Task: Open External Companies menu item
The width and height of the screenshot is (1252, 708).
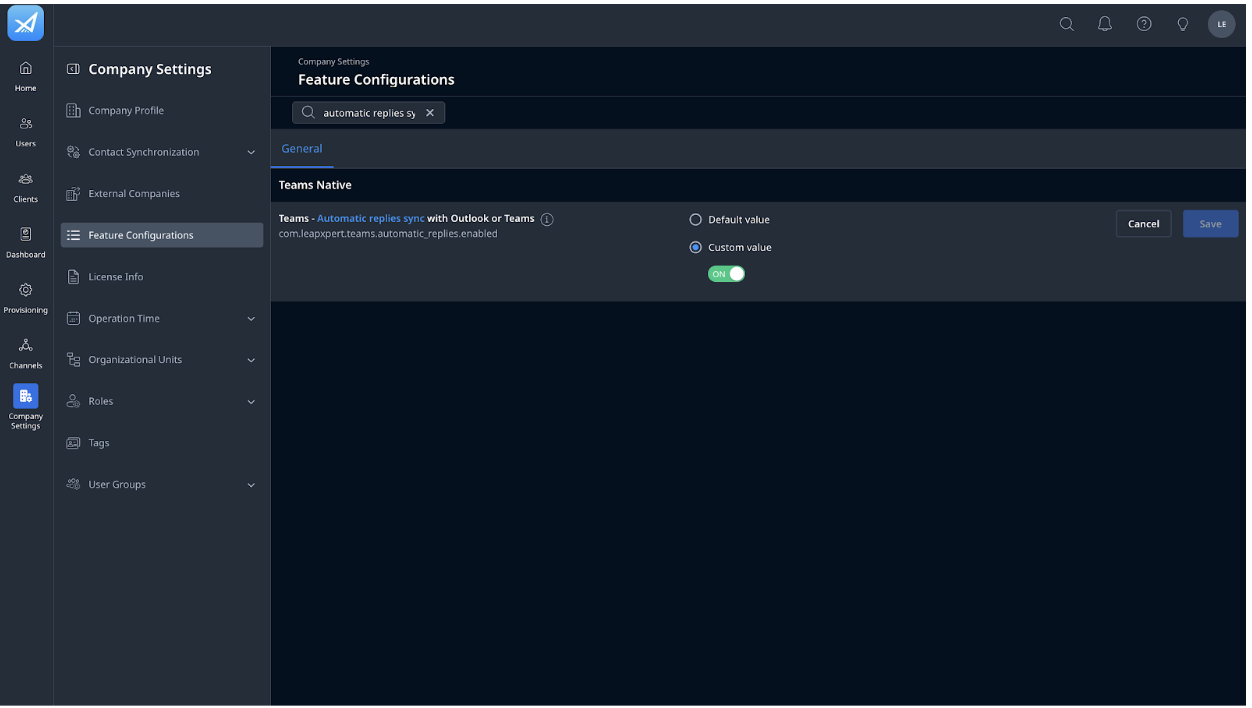Action: 162,194
